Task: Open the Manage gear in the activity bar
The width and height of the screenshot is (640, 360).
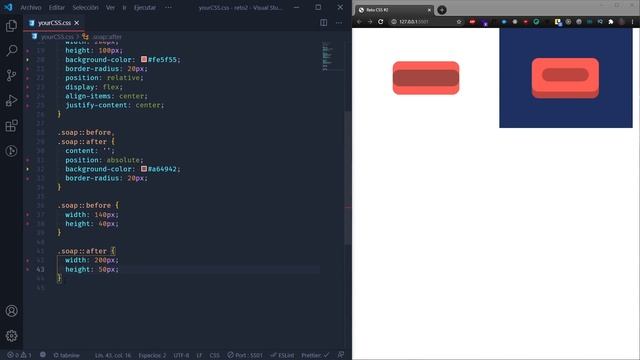Action: click(11, 336)
